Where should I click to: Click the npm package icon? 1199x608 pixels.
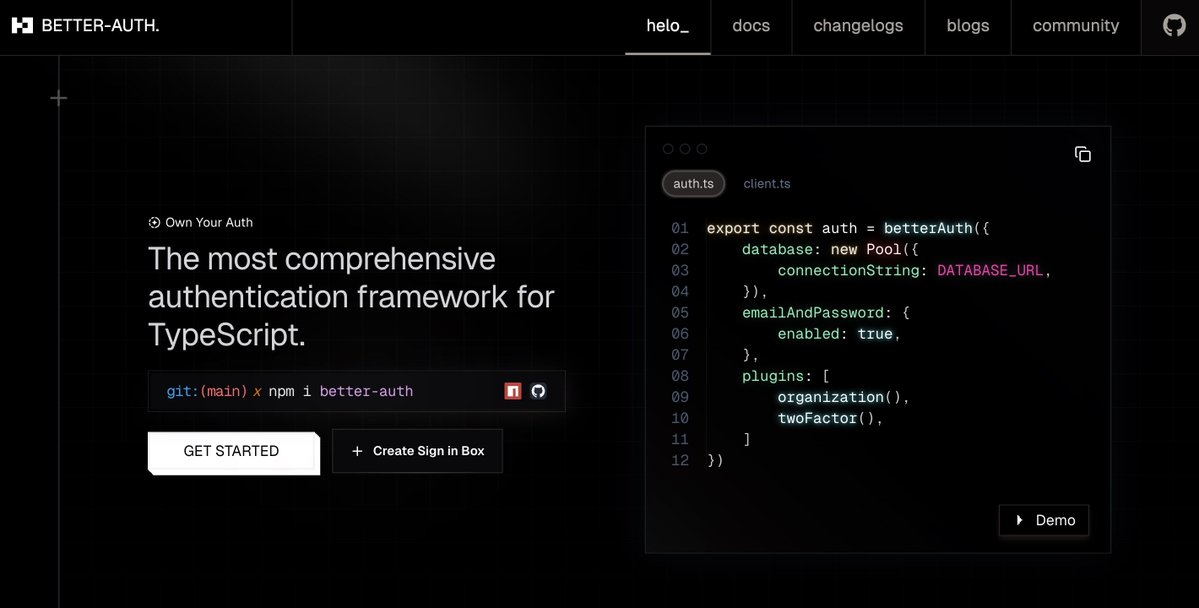[512, 390]
